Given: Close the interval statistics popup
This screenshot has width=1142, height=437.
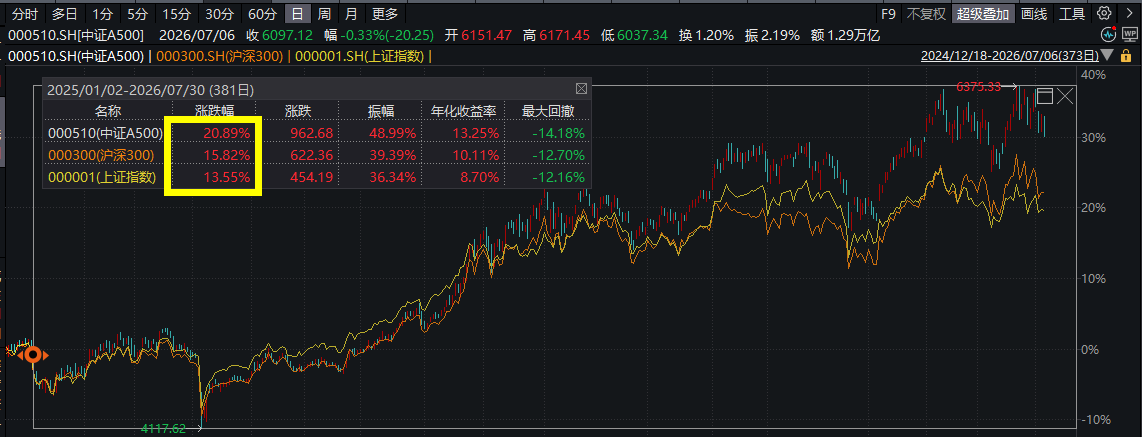Looking at the screenshot, I should [581, 89].
